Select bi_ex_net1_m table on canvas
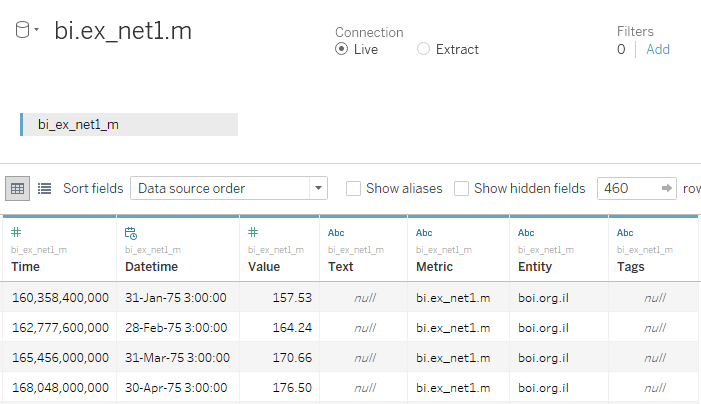Screen dimensions: 701x404 click(x=129, y=124)
